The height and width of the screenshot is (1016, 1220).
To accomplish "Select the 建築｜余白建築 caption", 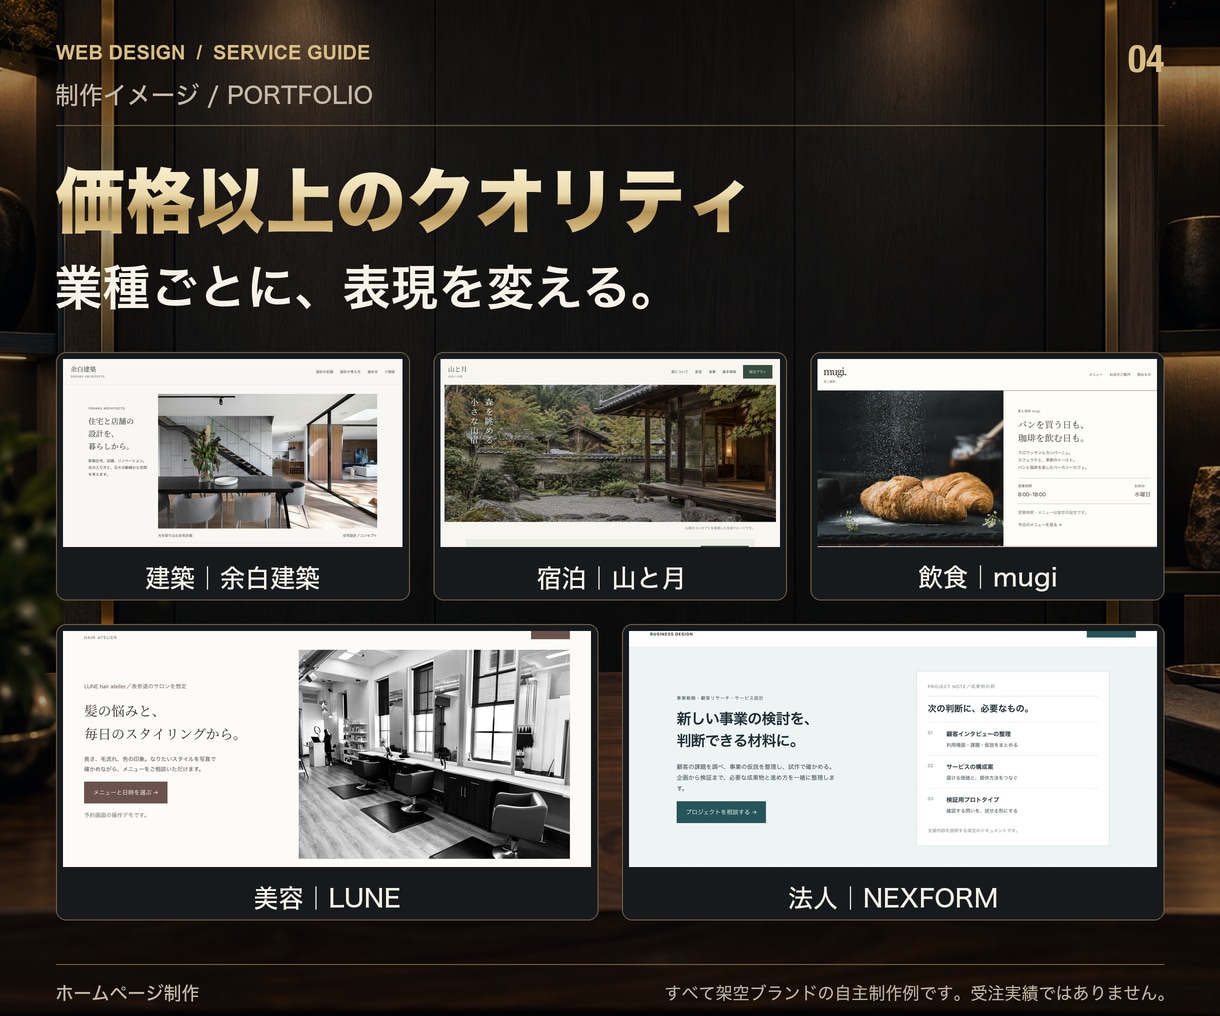I will pos(233,578).
